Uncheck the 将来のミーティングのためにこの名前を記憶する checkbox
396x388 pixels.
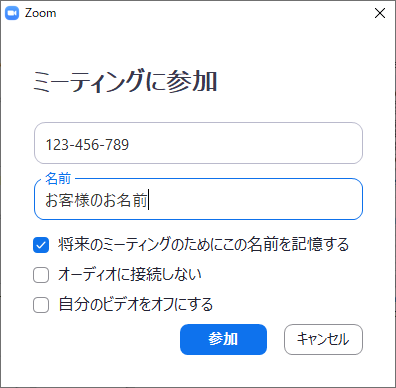[x=41, y=245]
